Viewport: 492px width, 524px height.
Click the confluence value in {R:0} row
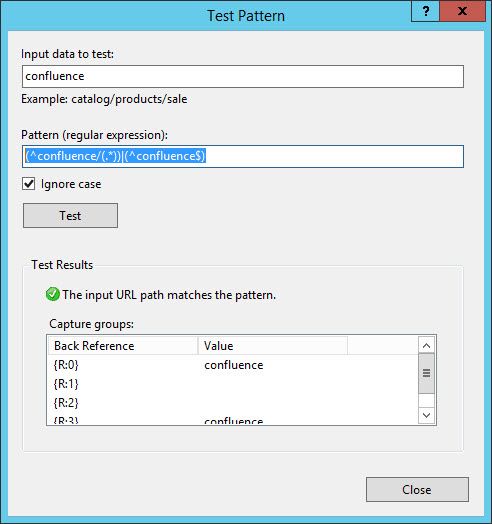point(234,365)
